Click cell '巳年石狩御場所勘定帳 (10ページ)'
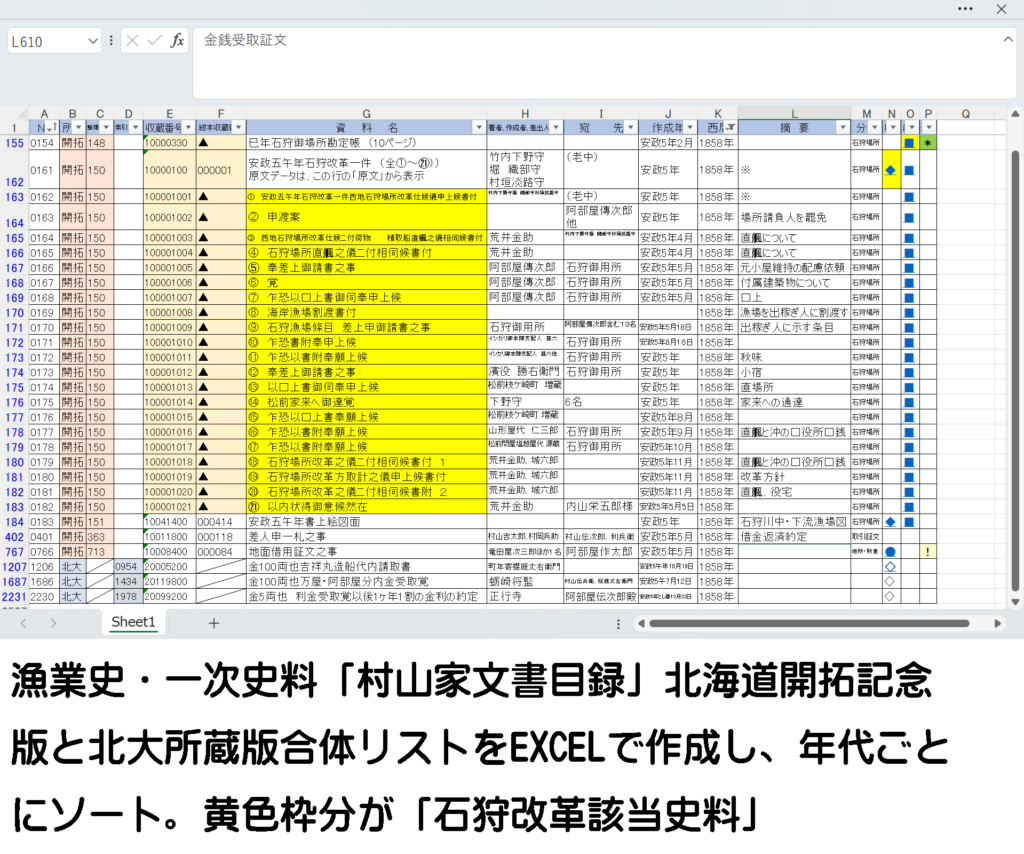Image resolution: width=1024 pixels, height=854 pixels. pos(366,142)
